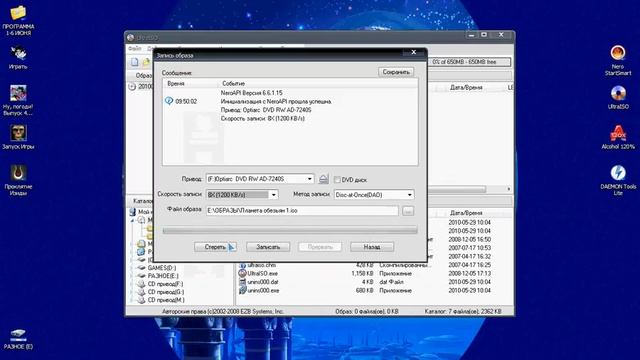This screenshot has width=640, height=360.
Task: Open the Привод drive dropdown
Action: [309, 179]
